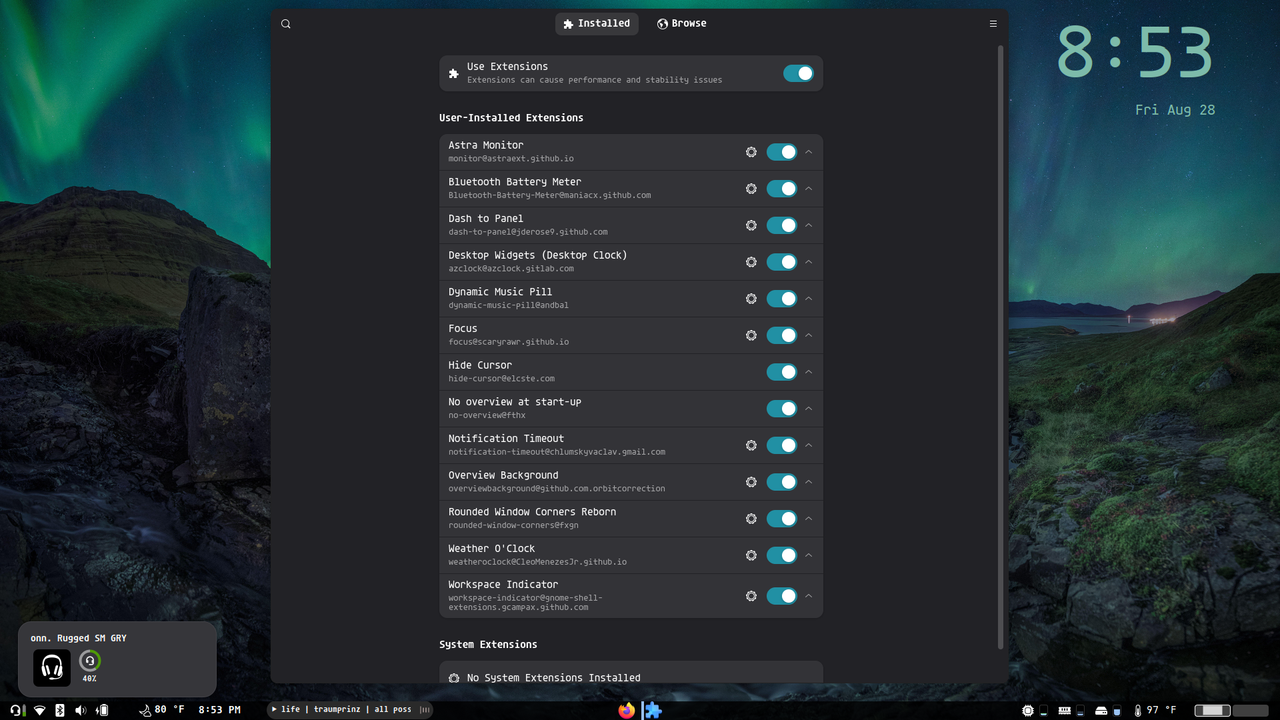Click the 97 °F temperature reading
Viewport: 1280px width, 720px height.
tap(1162, 710)
